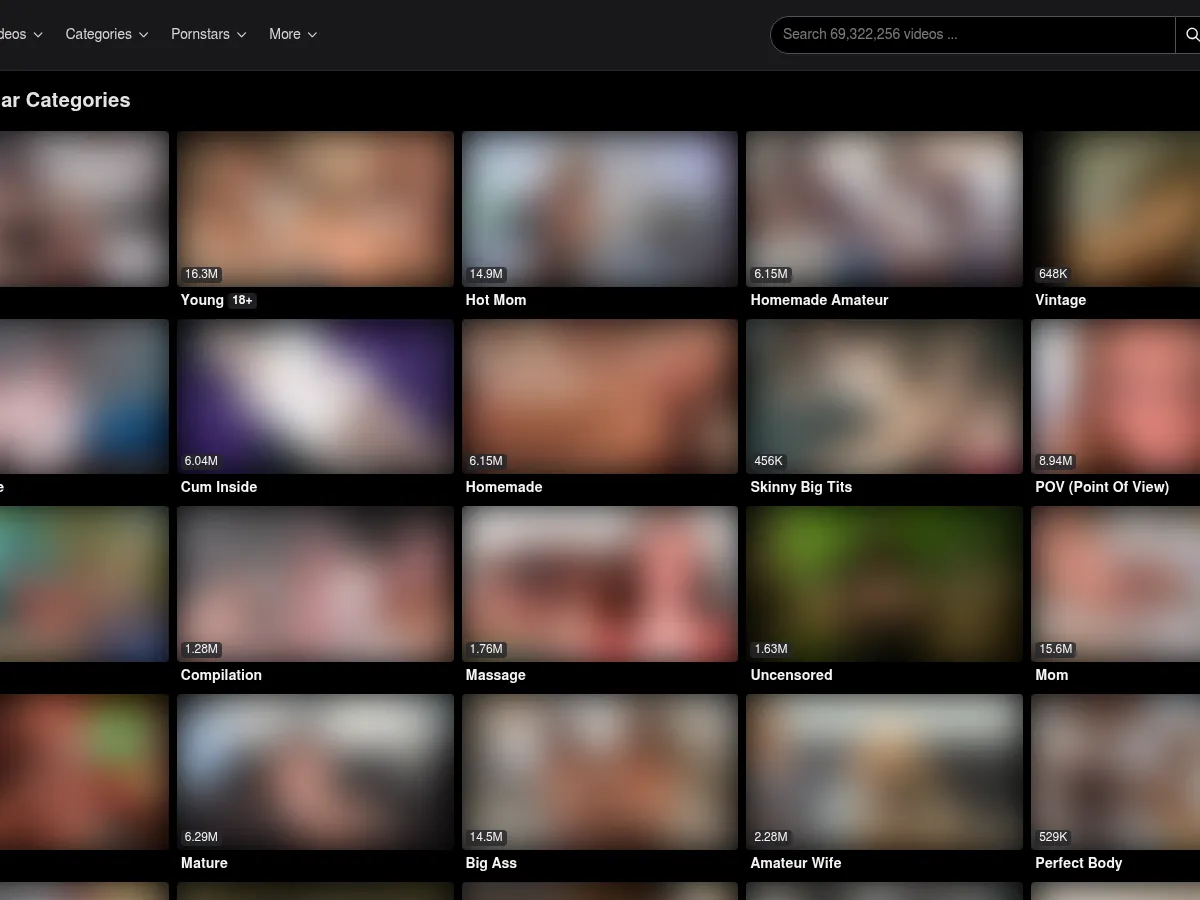This screenshot has height=900, width=1200.
Task: Open the Categories dropdown menu
Action: pos(107,34)
